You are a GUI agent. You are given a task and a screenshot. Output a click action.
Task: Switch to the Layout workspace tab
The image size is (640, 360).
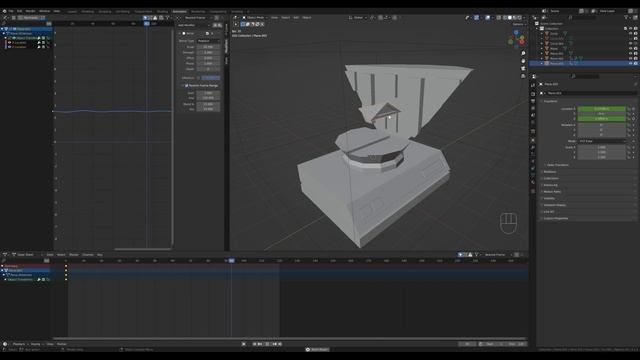point(72,11)
